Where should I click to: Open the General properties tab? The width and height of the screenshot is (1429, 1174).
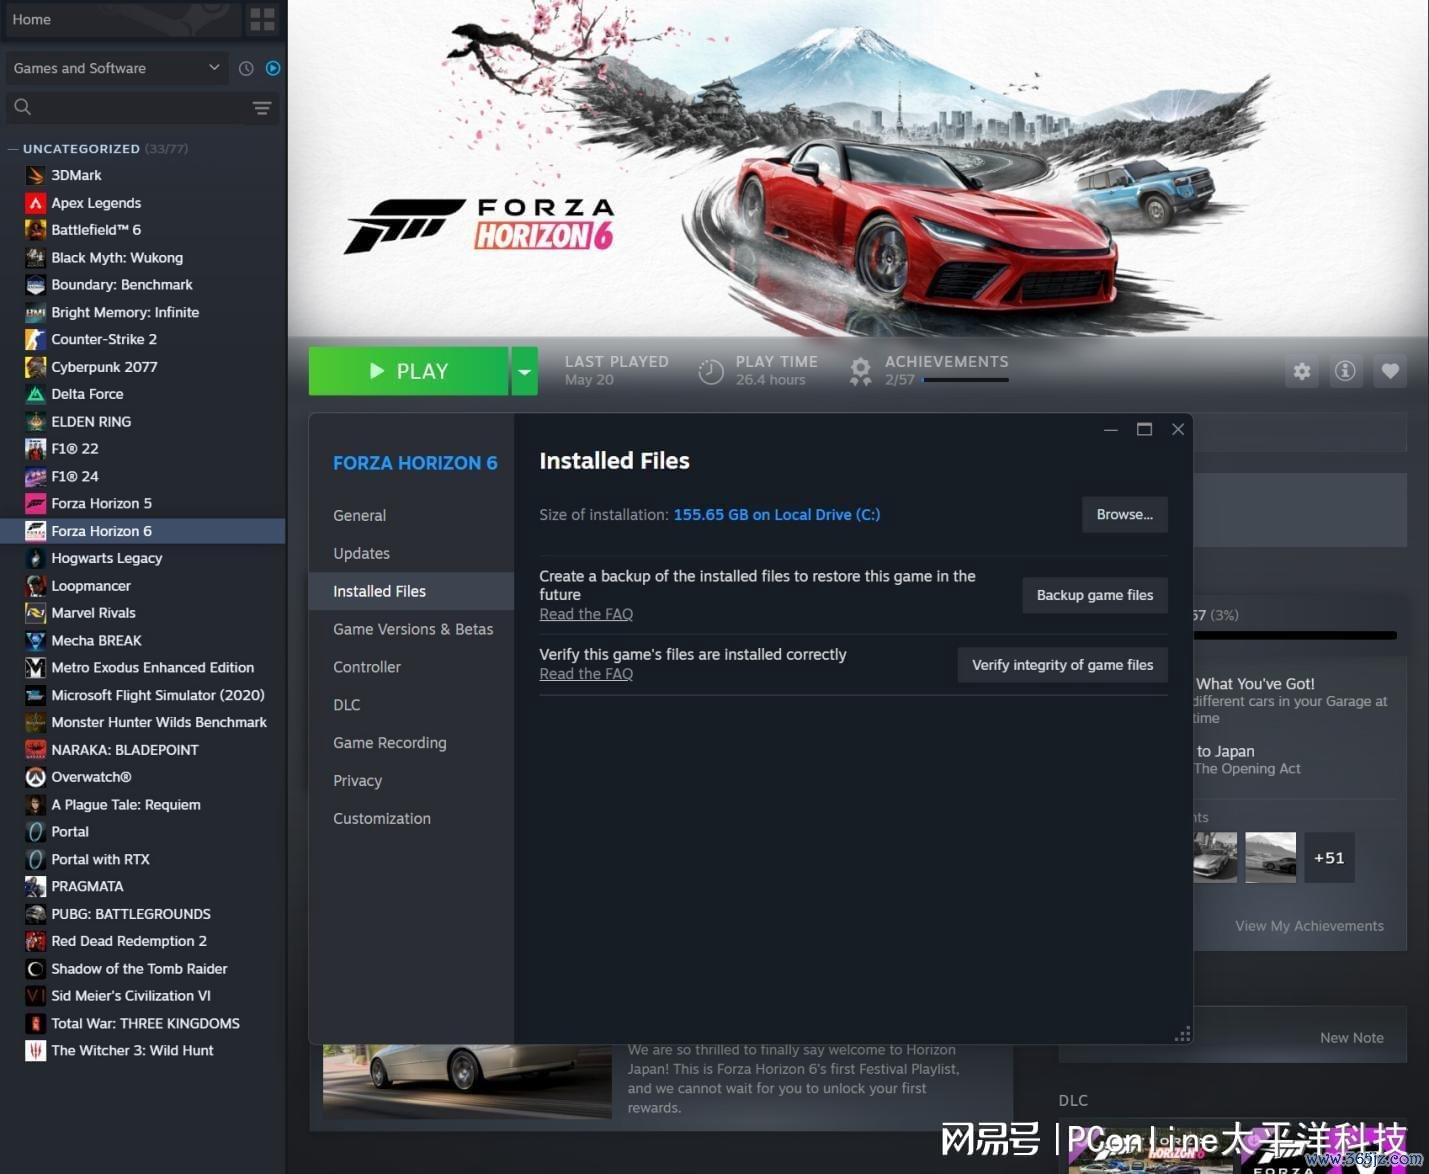[x=411, y=515]
